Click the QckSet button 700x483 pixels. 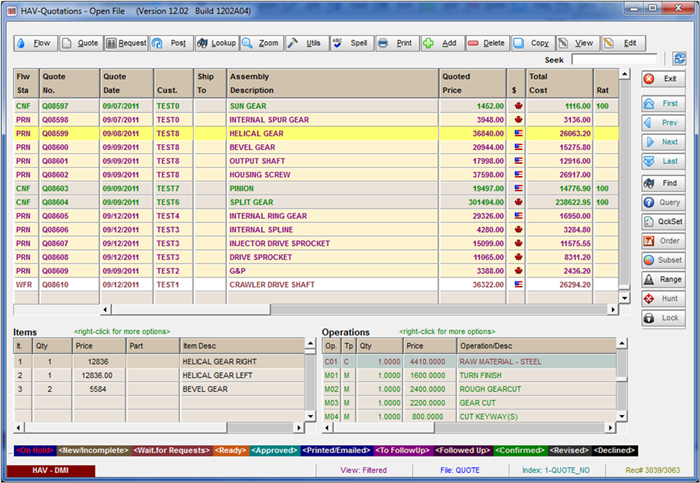[x=663, y=221]
